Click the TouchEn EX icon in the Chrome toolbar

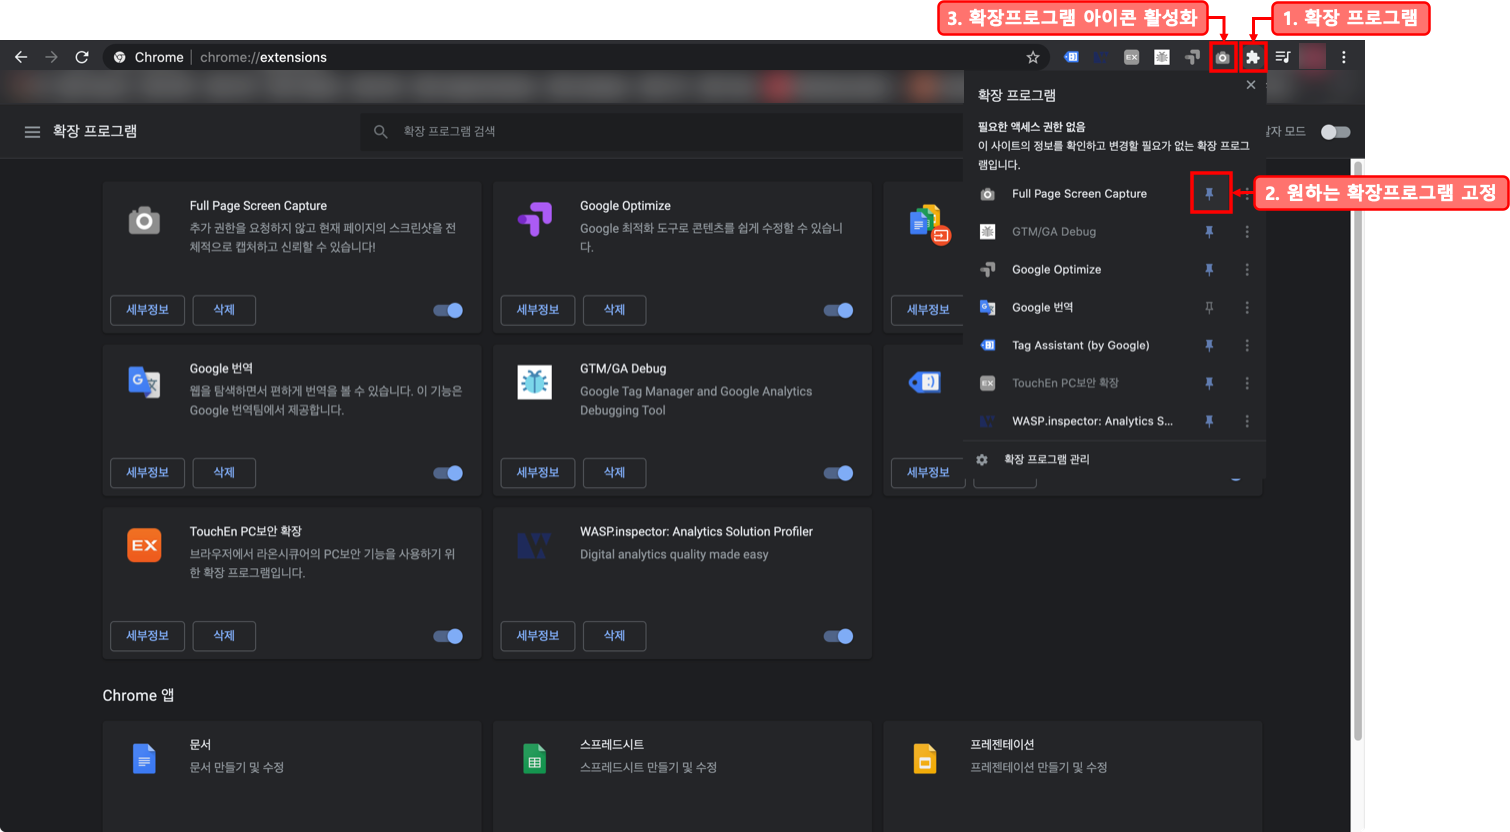tap(1131, 57)
